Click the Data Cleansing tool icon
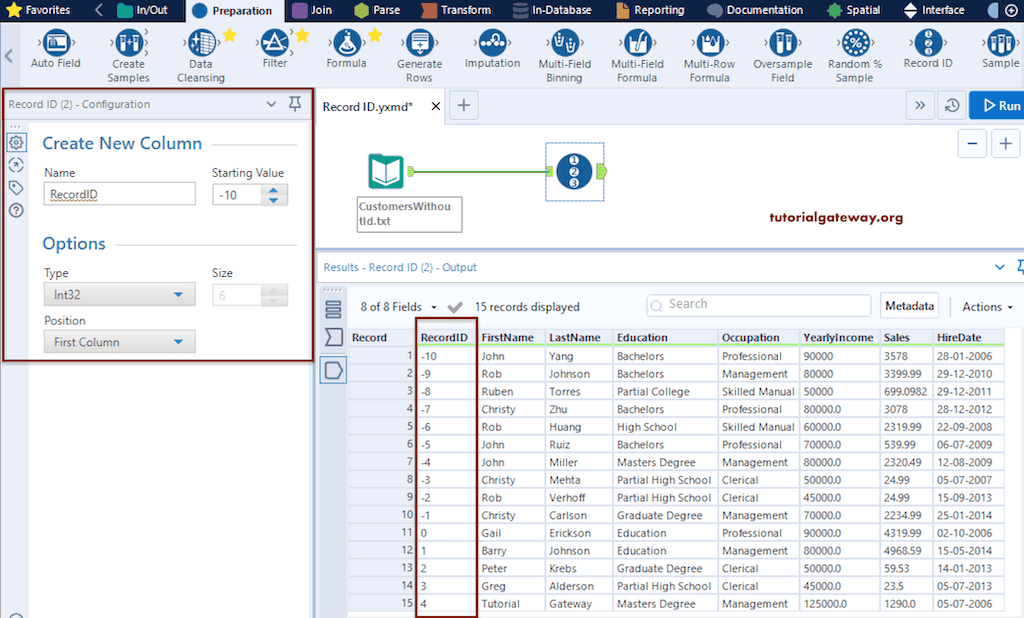1024x618 pixels. [x=201, y=43]
